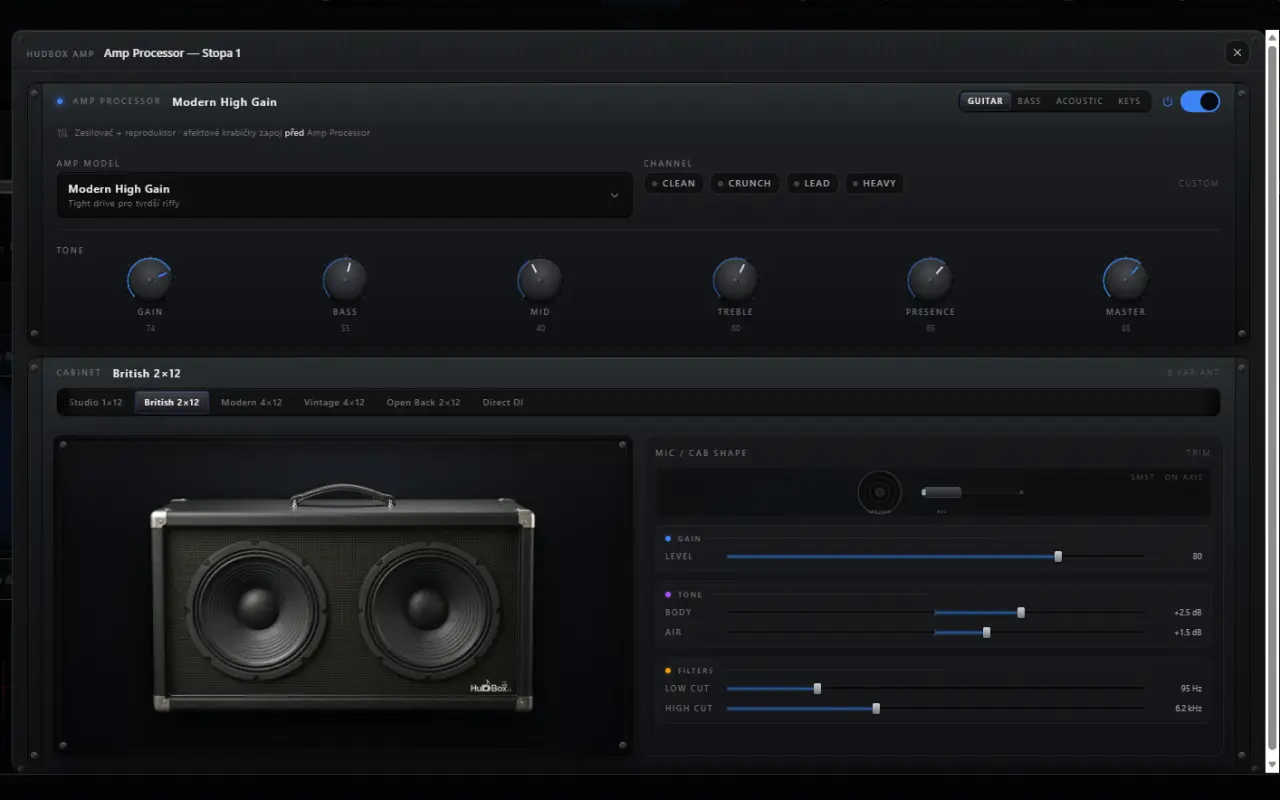Switch to BASS instrument mode
The width and height of the screenshot is (1280, 800).
pyautogui.click(x=1029, y=101)
